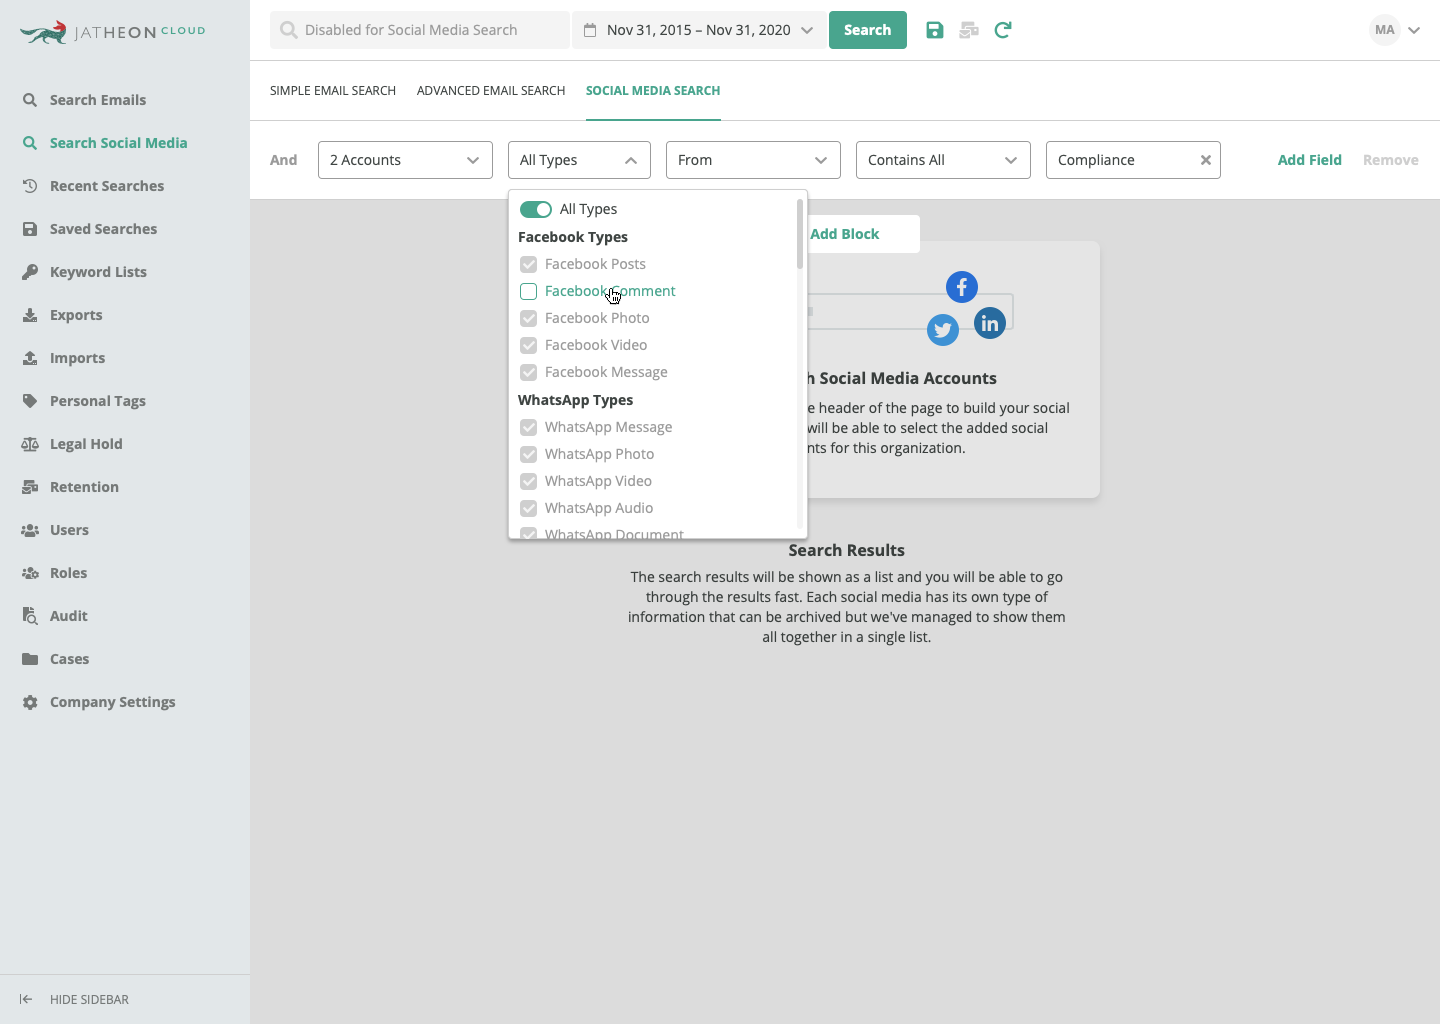Collapse the All Types dropdown
Image resolution: width=1440 pixels, height=1024 pixels.
click(x=579, y=160)
